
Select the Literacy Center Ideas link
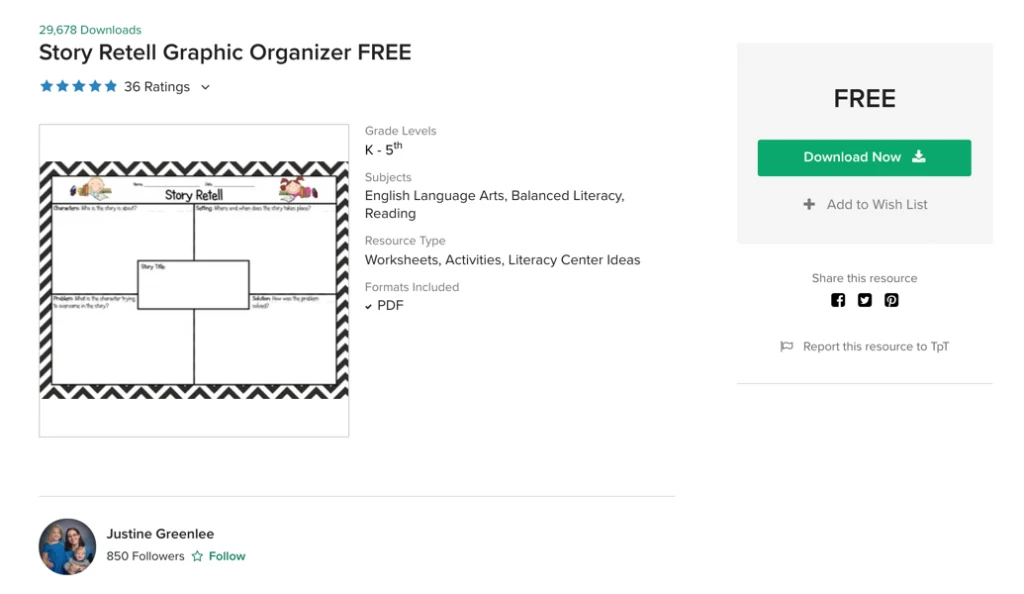click(x=574, y=260)
